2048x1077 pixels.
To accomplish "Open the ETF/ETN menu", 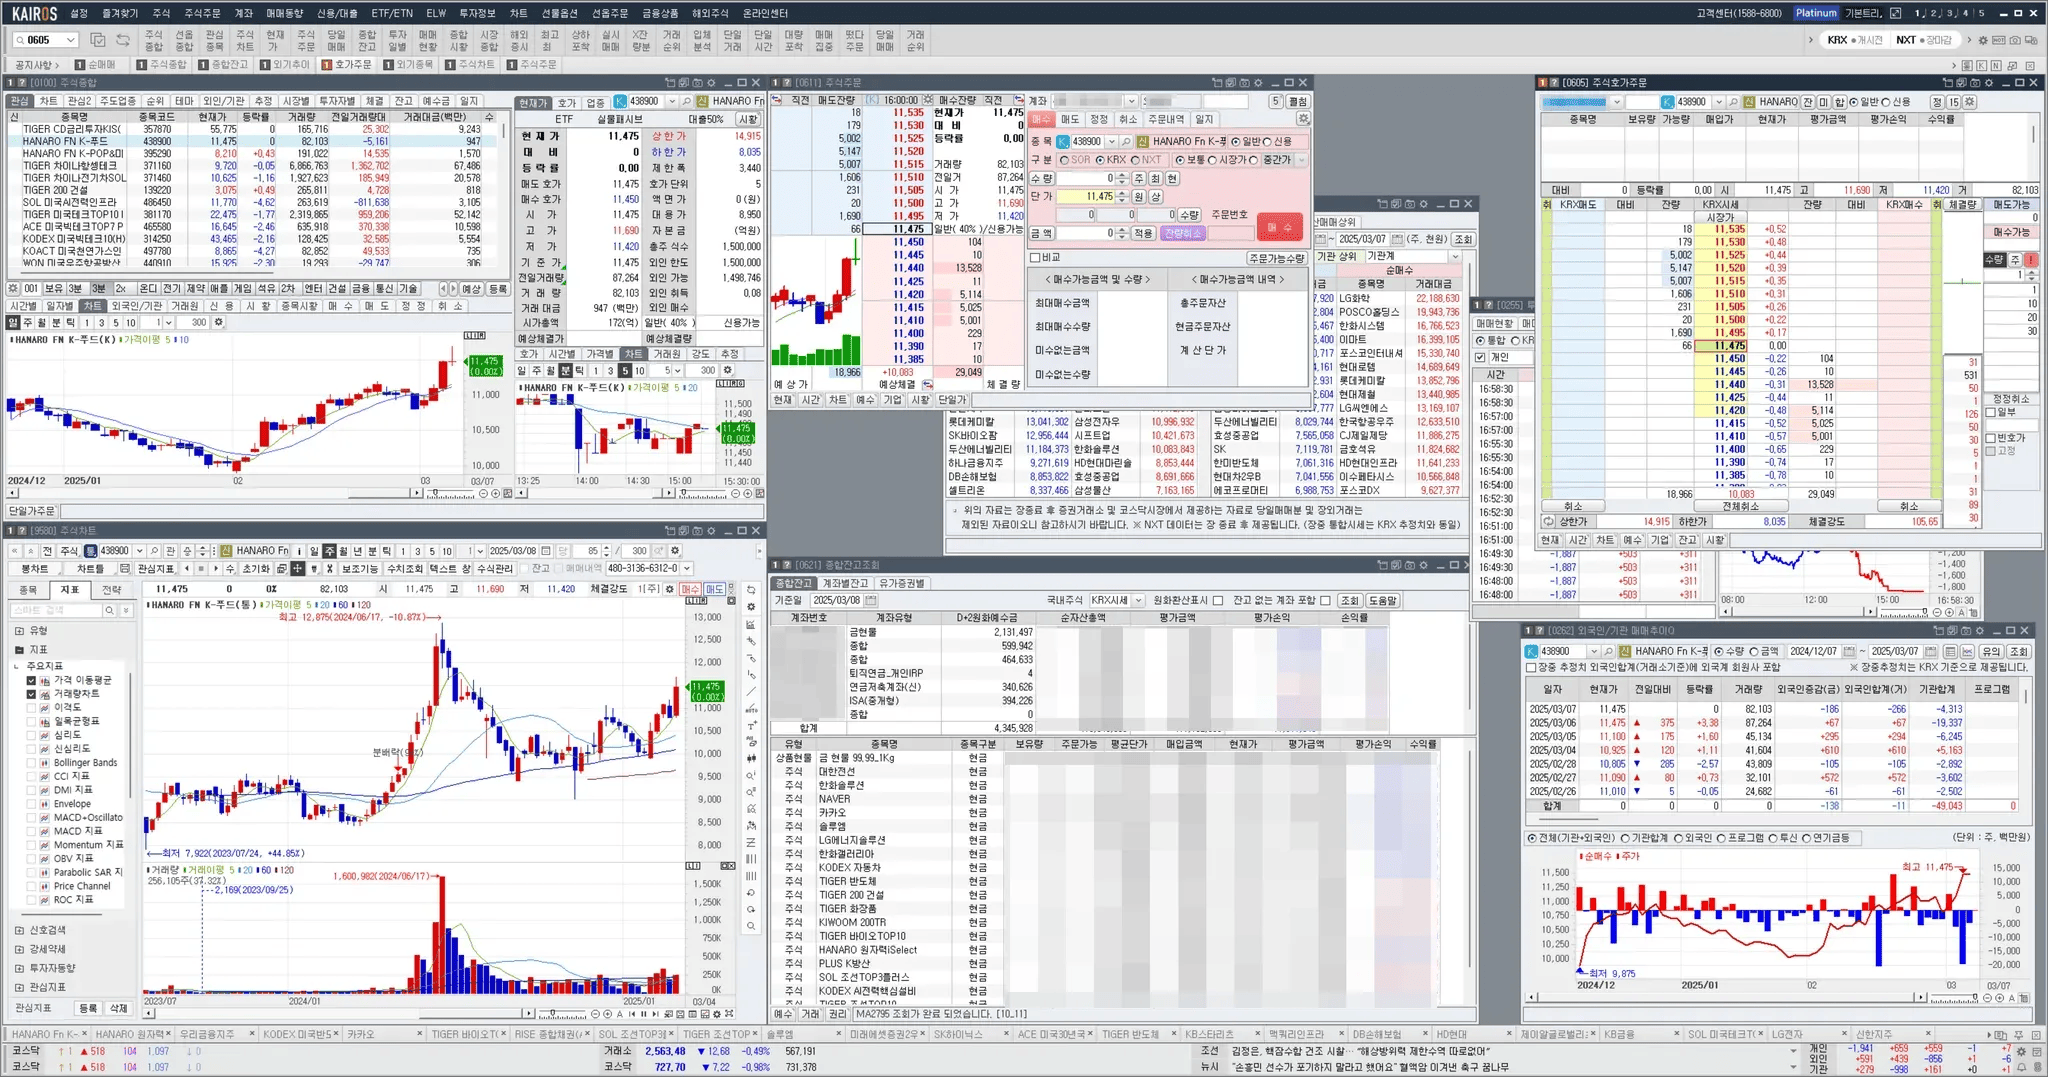I will tap(391, 13).
